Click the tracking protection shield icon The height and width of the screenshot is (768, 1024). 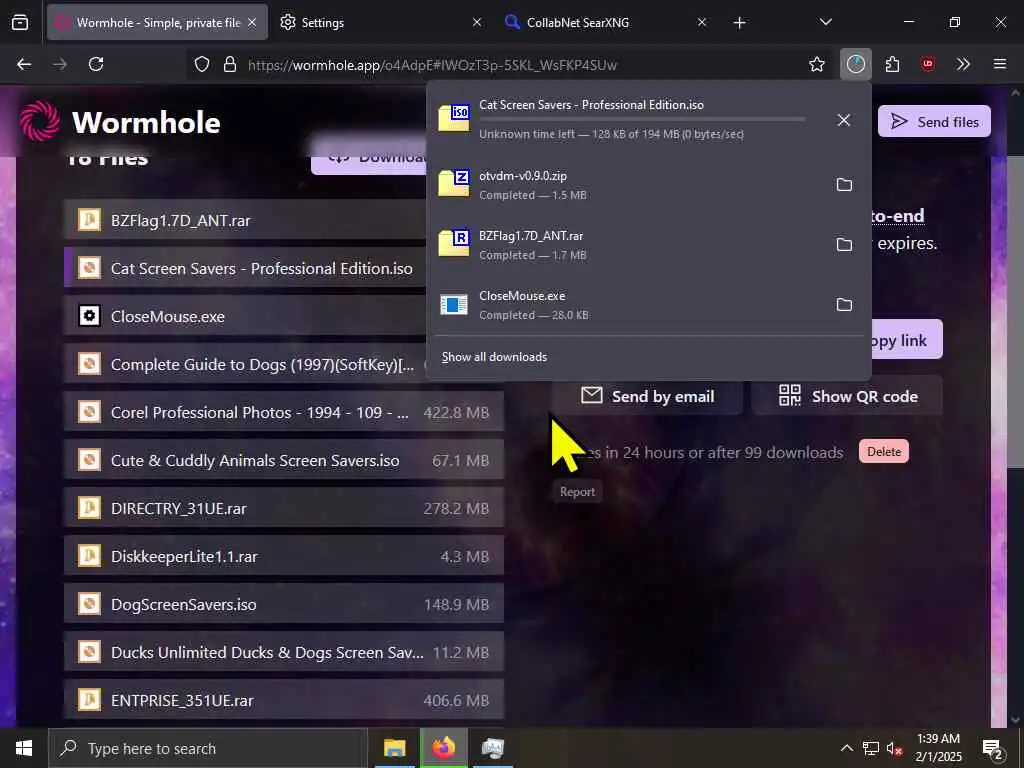(x=202, y=64)
